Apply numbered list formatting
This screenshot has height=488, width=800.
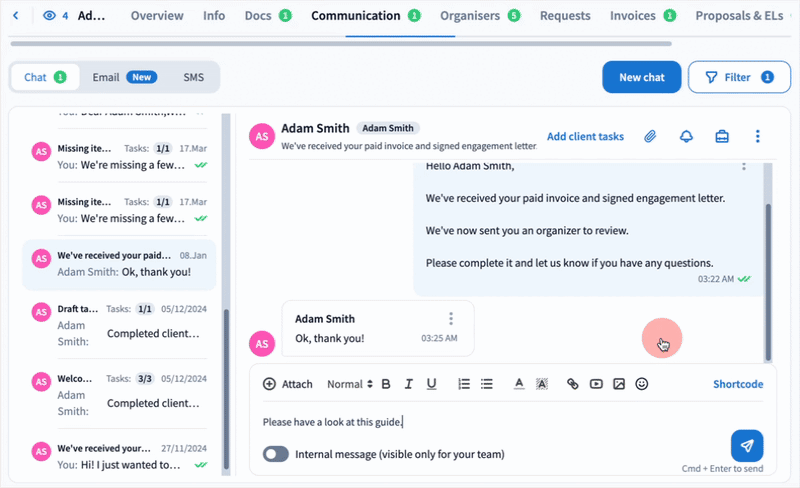click(464, 384)
